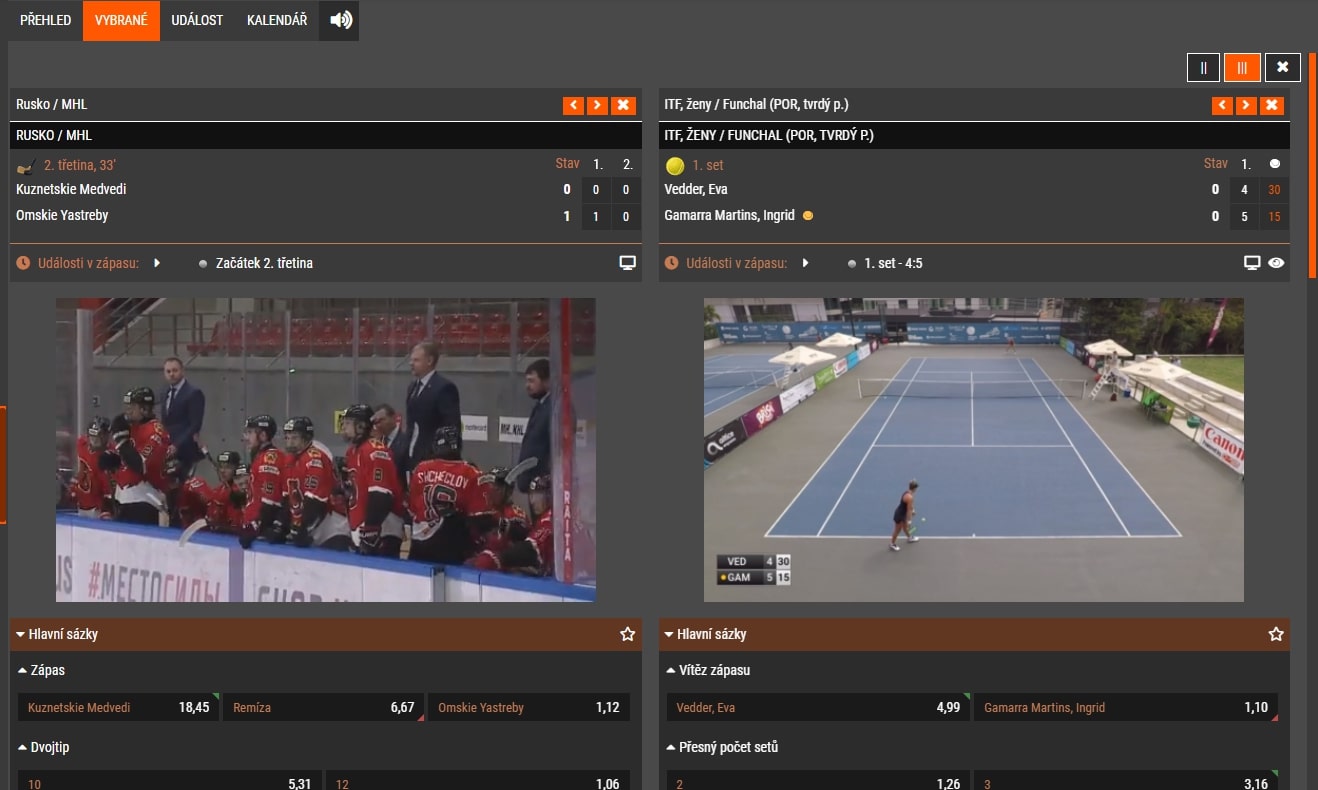Open the Přehled tab
The width and height of the screenshot is (1318, 790).
pos(45,20)
